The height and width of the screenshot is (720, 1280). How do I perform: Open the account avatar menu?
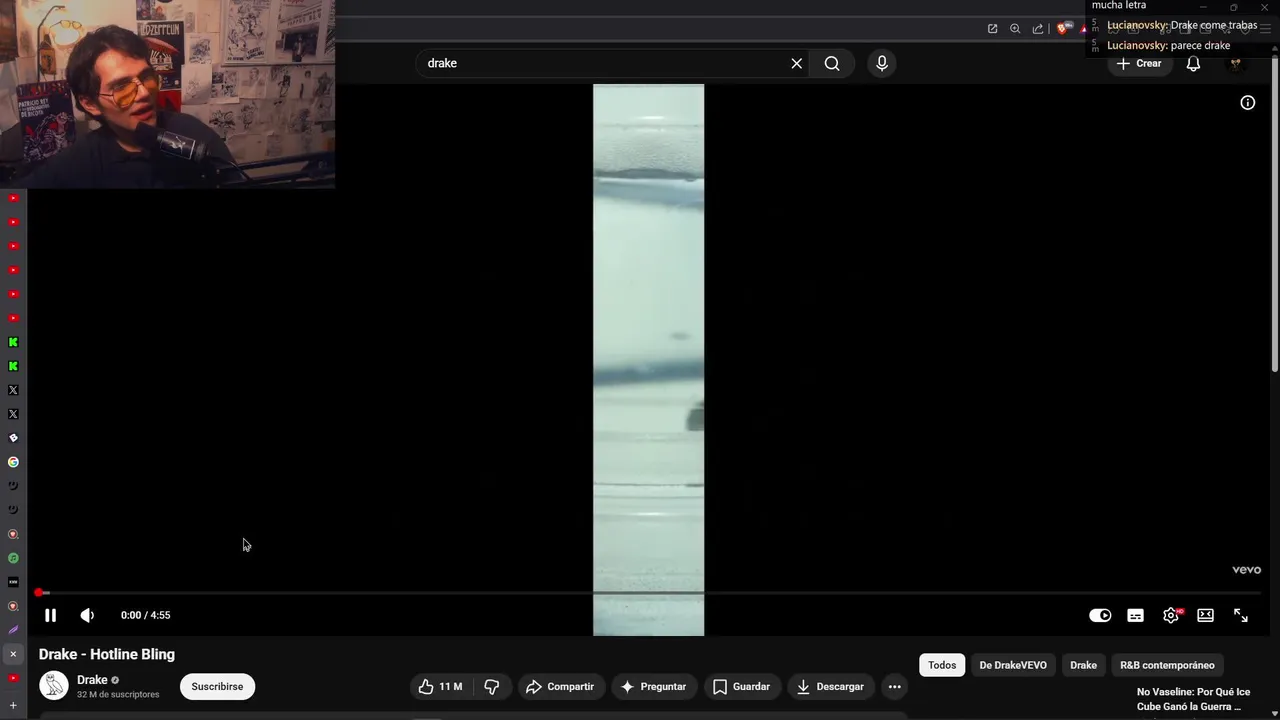1236,63
